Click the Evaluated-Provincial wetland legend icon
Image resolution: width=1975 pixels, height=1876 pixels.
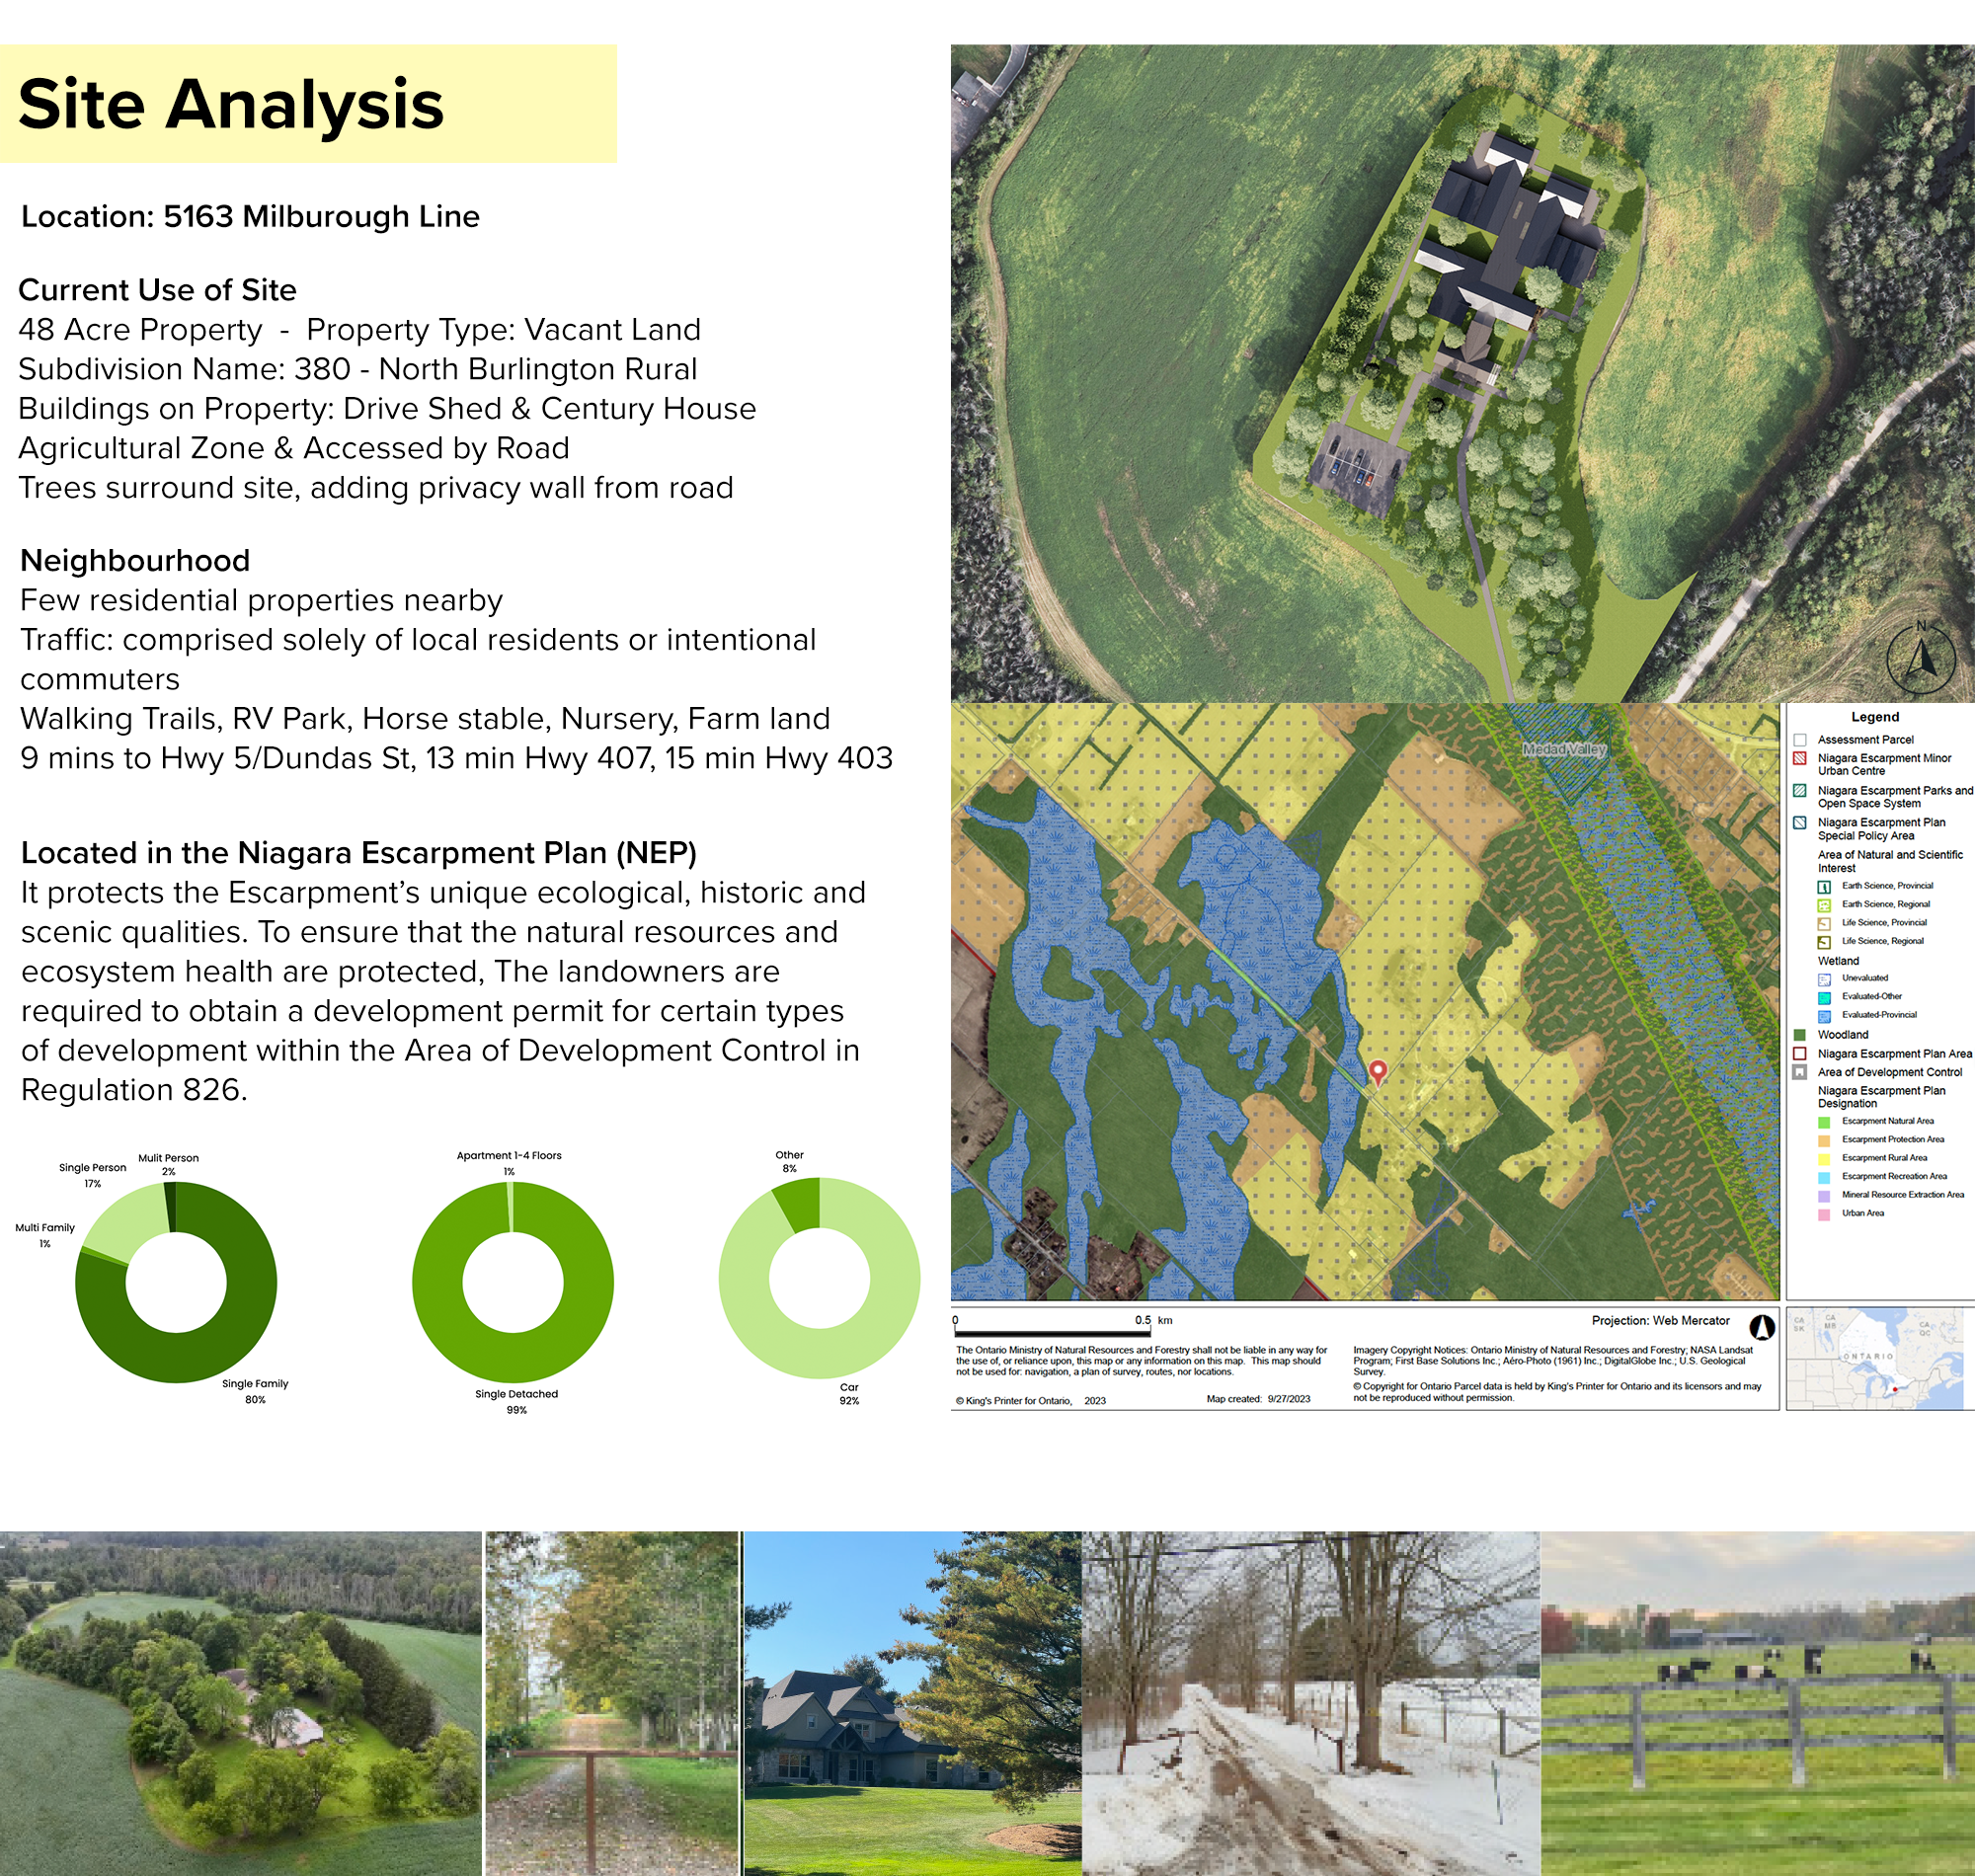(x=1824, y=1015)
